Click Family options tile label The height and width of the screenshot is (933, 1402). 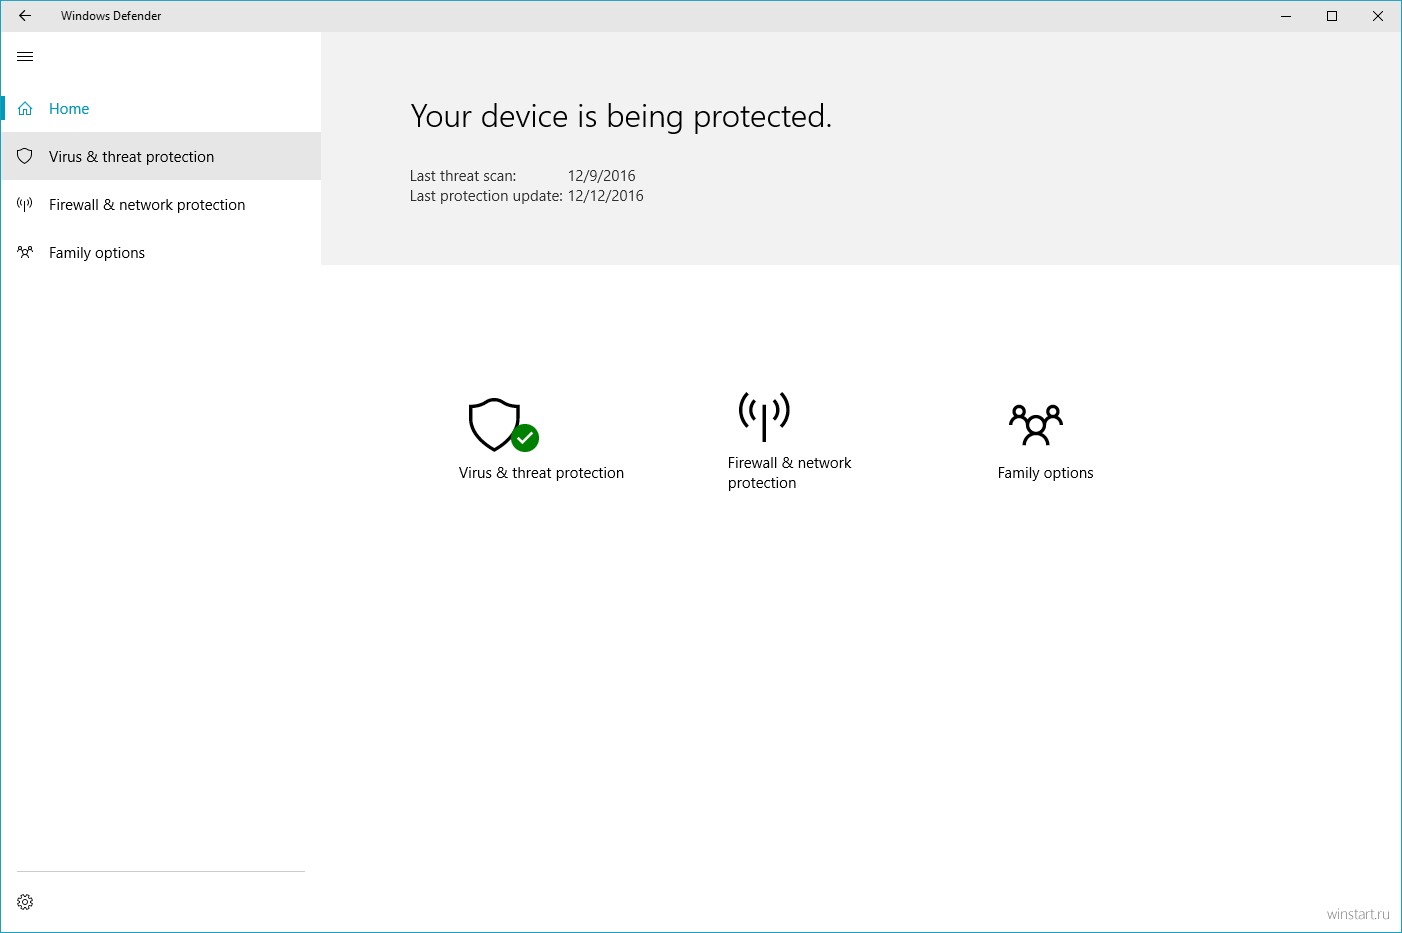(1045, 473)
